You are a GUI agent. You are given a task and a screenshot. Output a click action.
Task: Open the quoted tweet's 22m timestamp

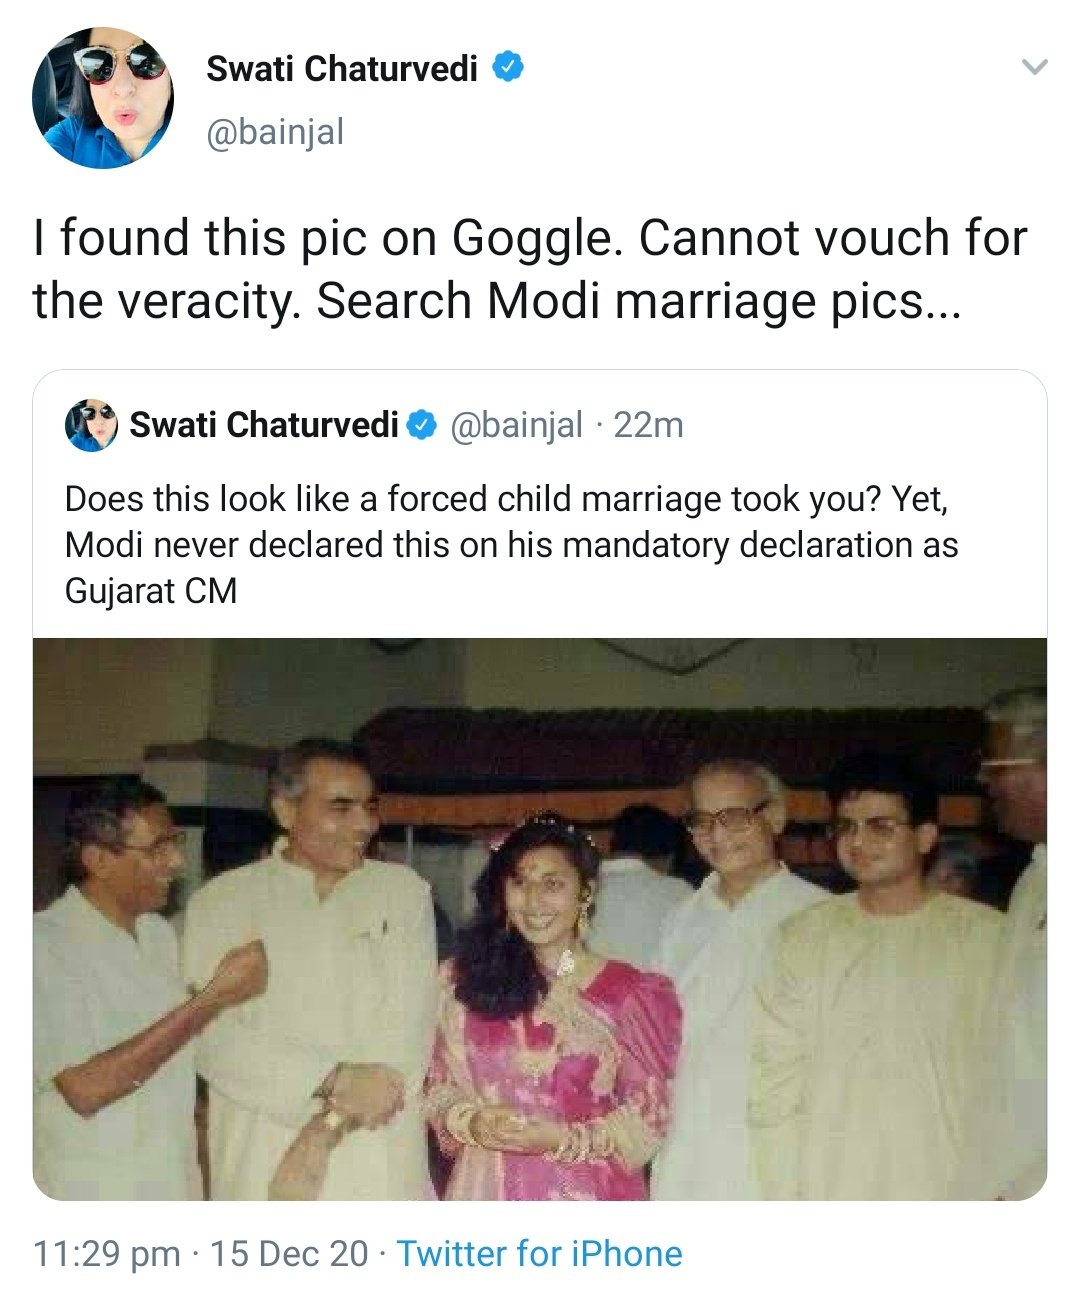pyautogui.click(x=648, y=425)
